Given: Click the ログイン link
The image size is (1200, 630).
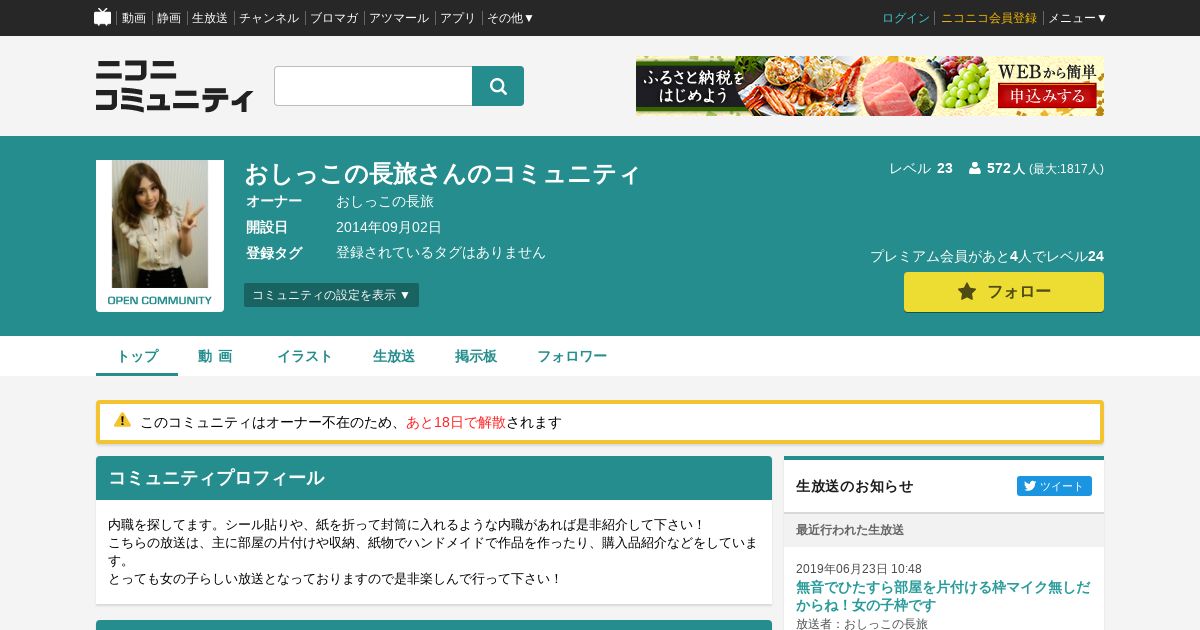Looking at the screenshot, I should click(906, 18).
